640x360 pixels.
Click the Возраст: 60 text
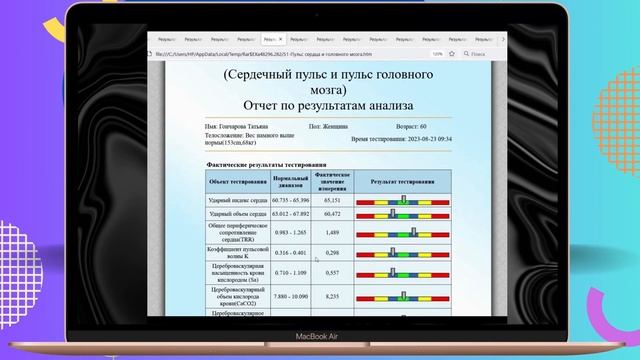click(x=411, y=127)
